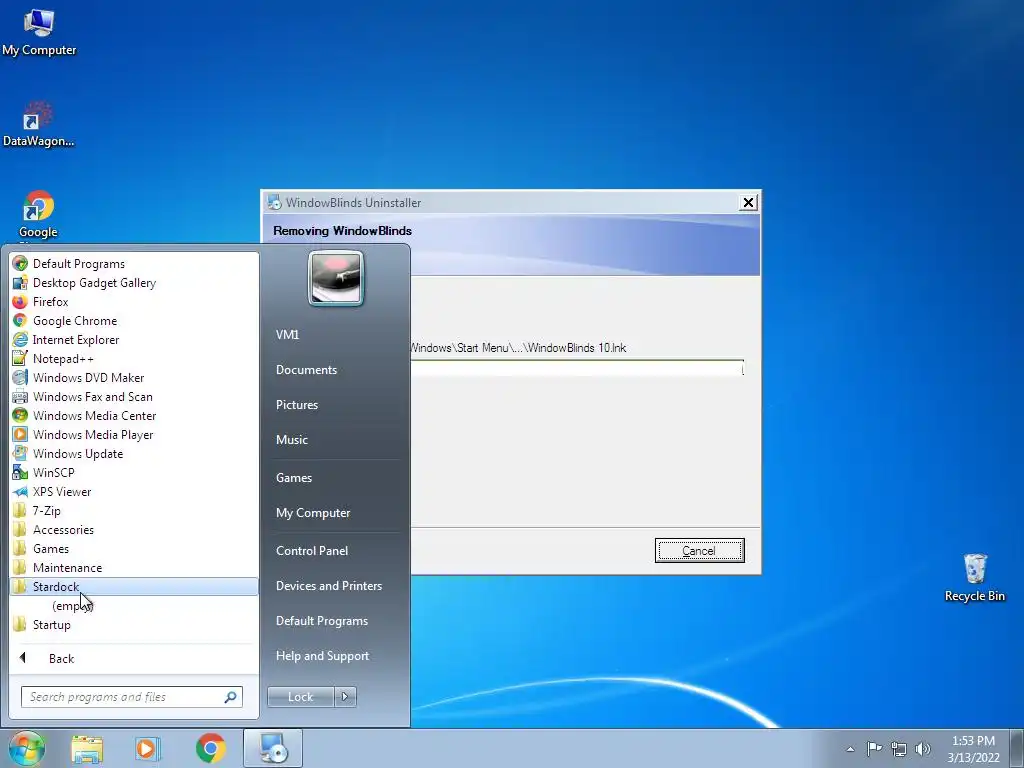Open Documents from the Start menu
The image size is (1024, 768).
coord(335,370)
